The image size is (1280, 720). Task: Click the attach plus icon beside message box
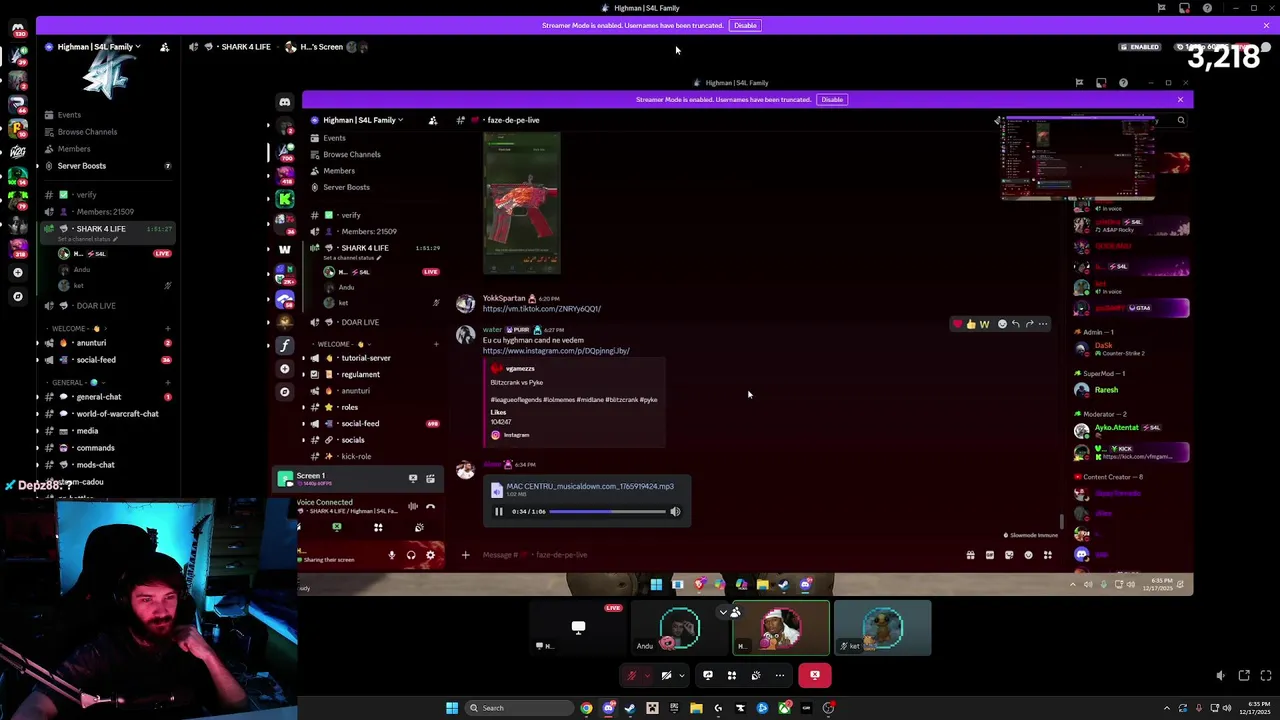pos(465,555)
